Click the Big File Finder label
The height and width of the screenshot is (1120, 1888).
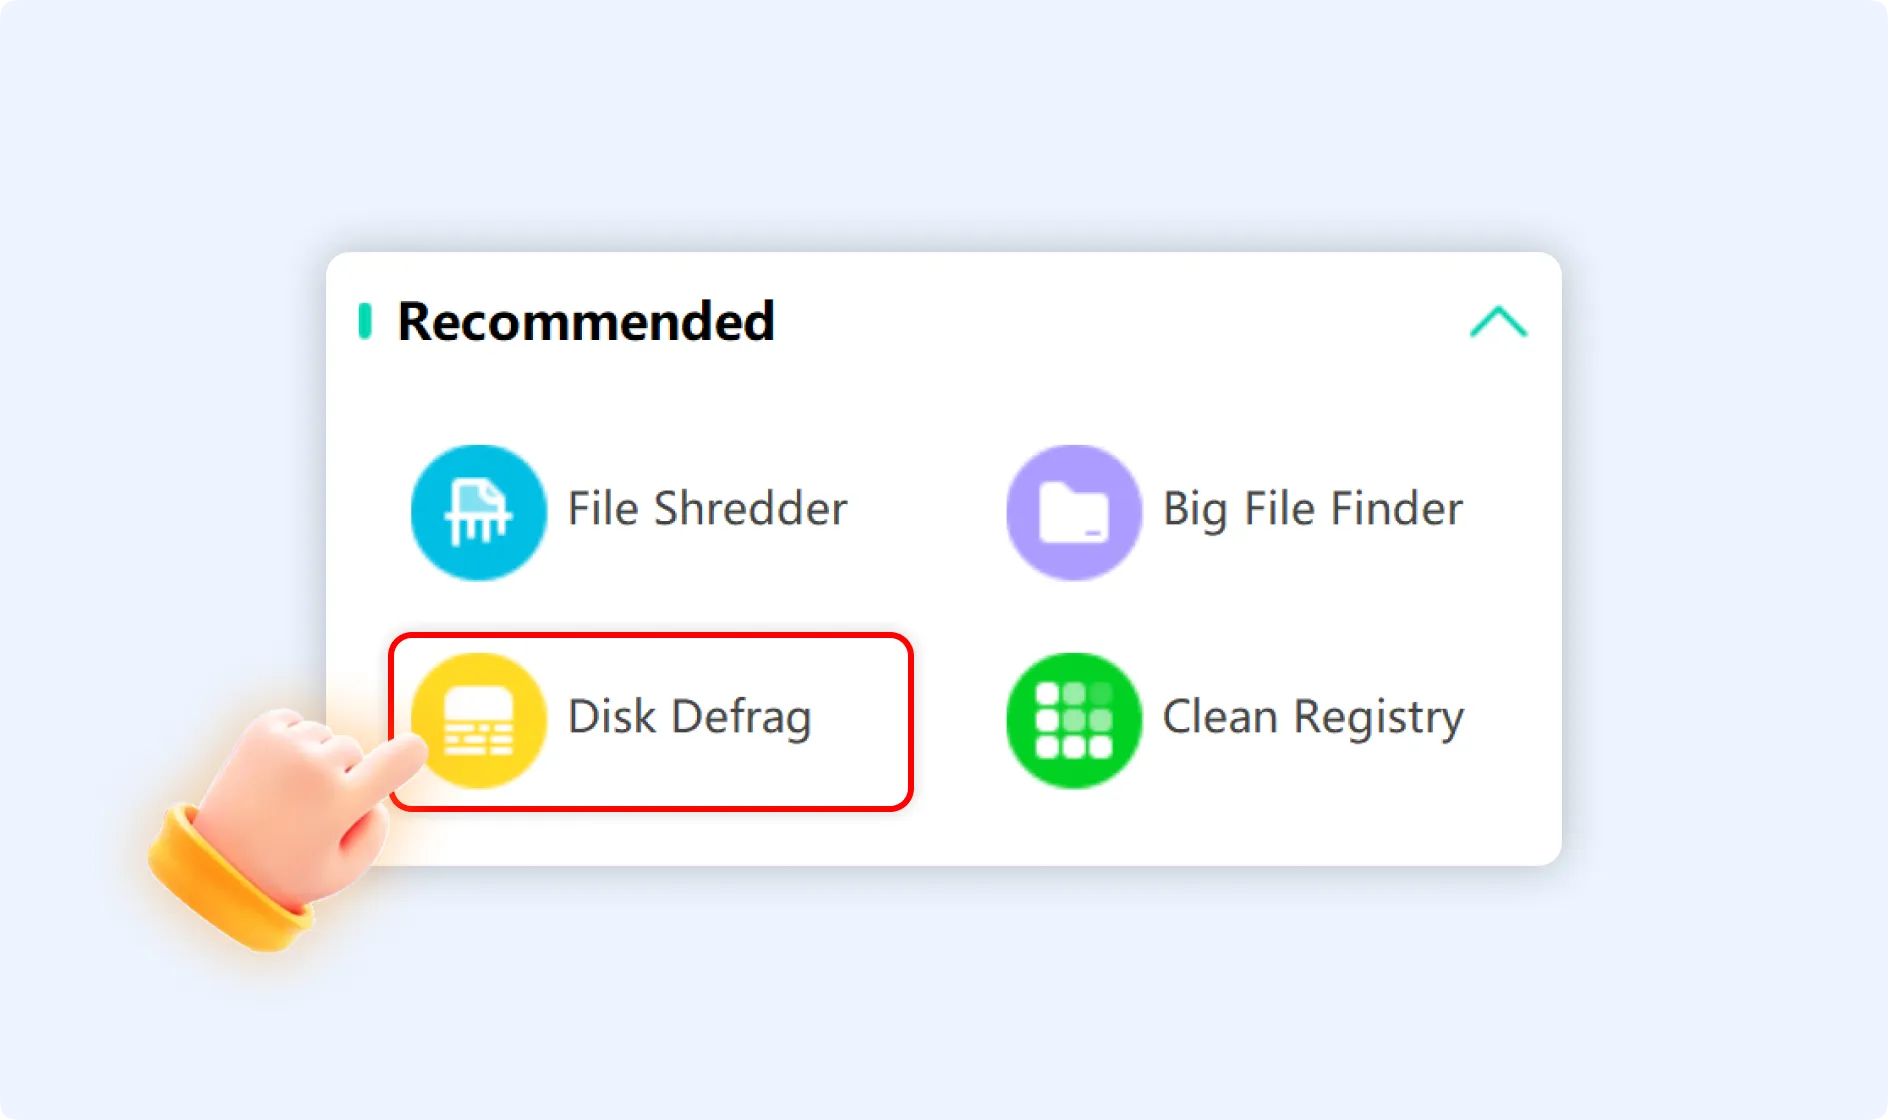click(x=1312, y=508)
